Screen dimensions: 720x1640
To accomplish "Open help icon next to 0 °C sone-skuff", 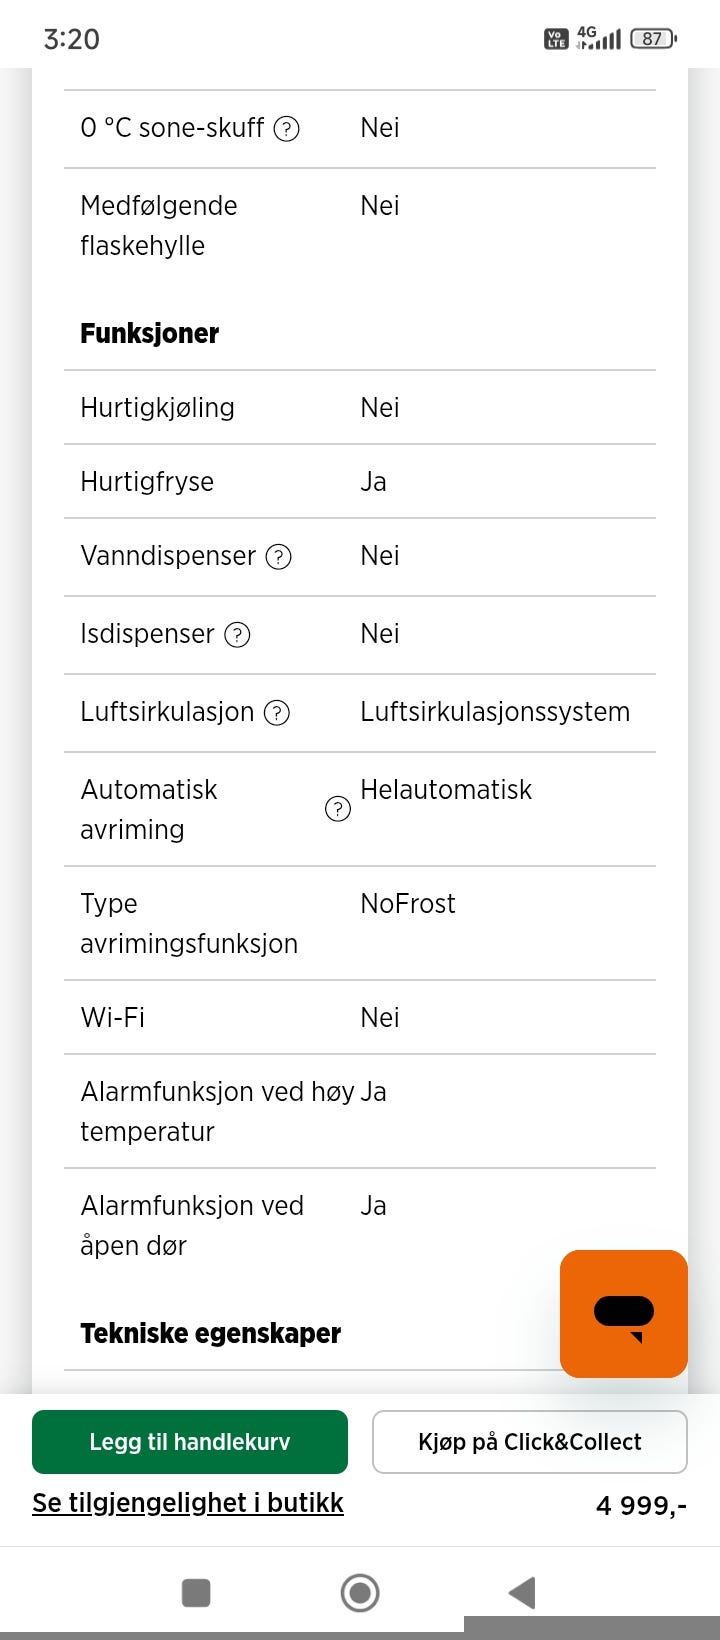I will 287,129.
